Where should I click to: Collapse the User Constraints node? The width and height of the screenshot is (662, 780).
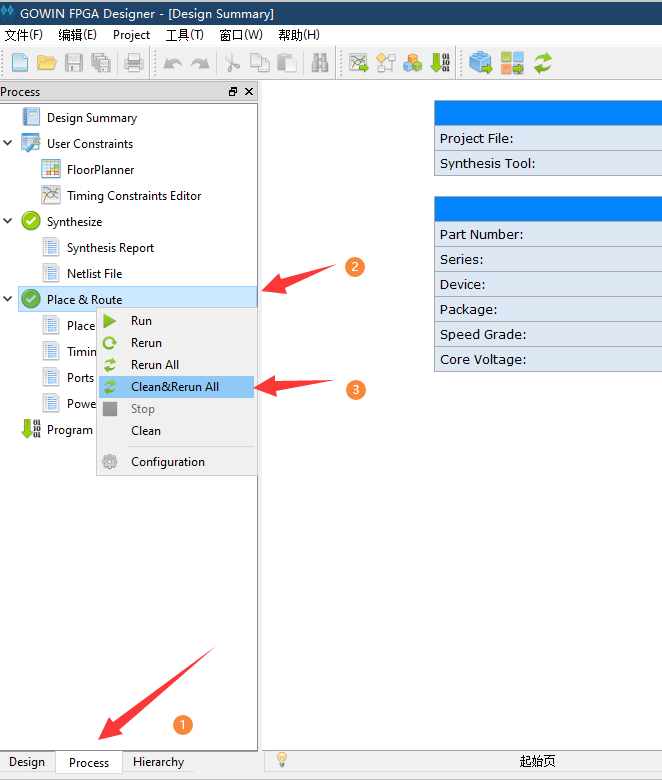click(x=8, y=143)
